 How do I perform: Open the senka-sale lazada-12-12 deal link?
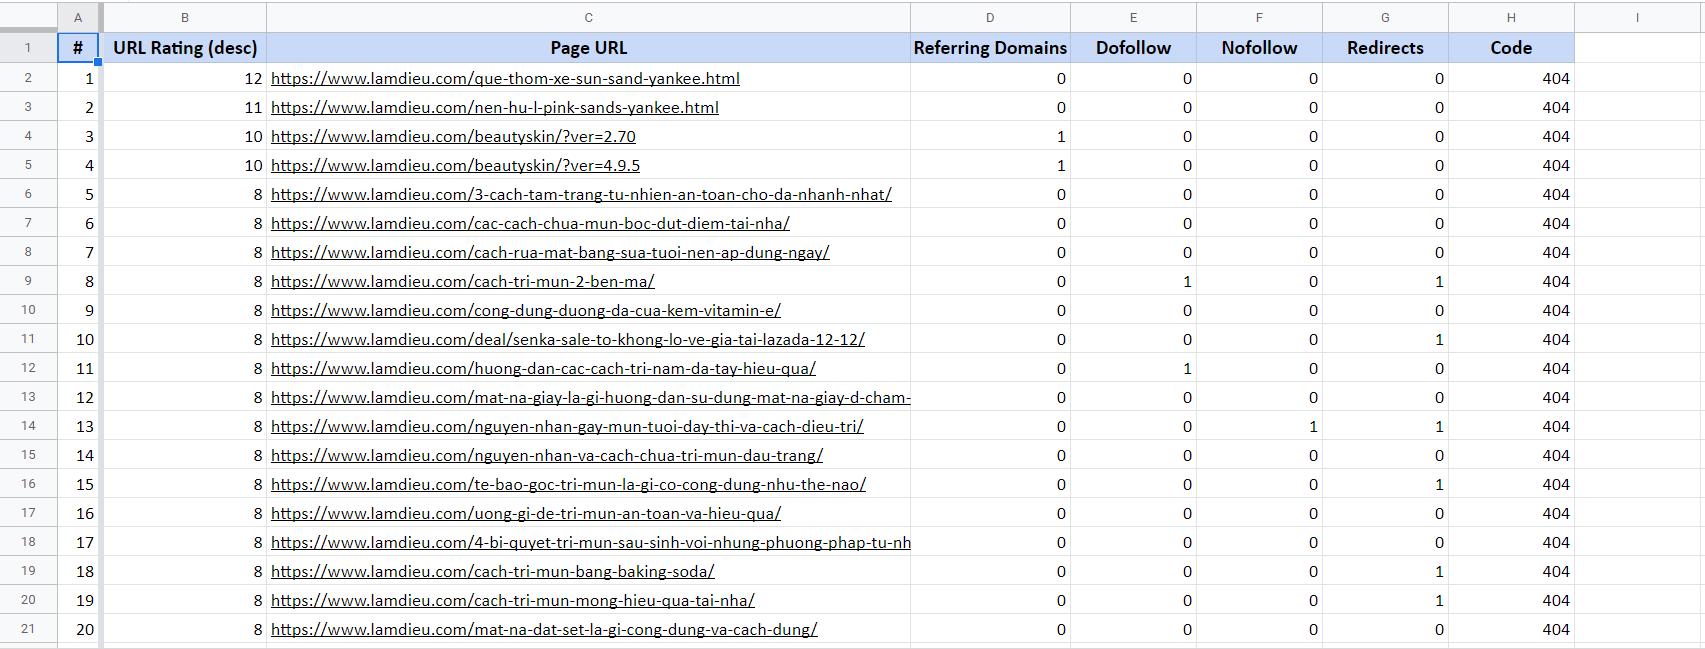(568, 339)
